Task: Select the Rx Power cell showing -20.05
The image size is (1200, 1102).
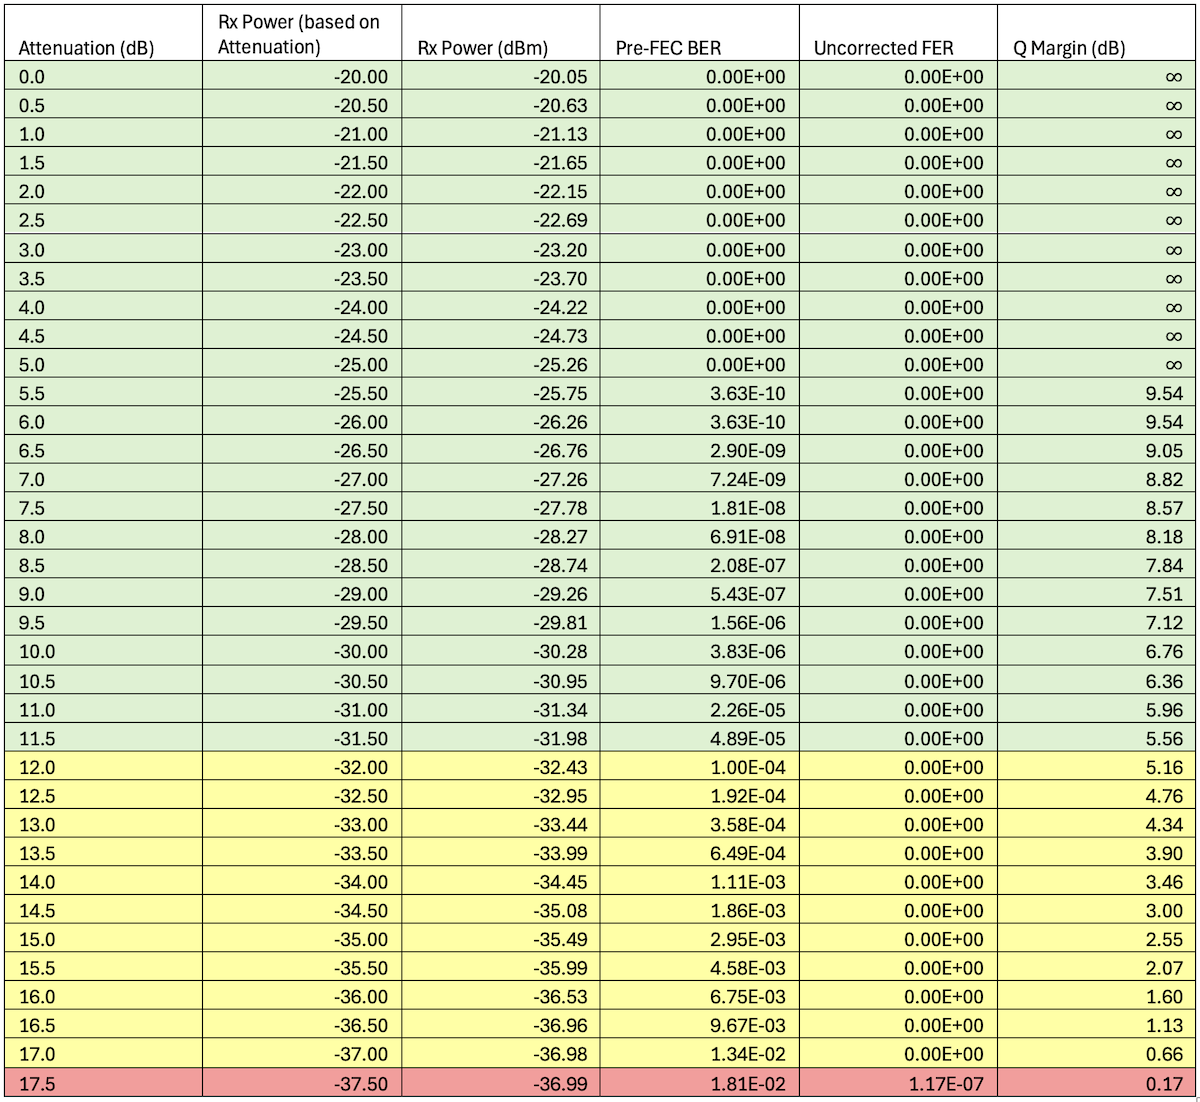Action: coord(501,77)
